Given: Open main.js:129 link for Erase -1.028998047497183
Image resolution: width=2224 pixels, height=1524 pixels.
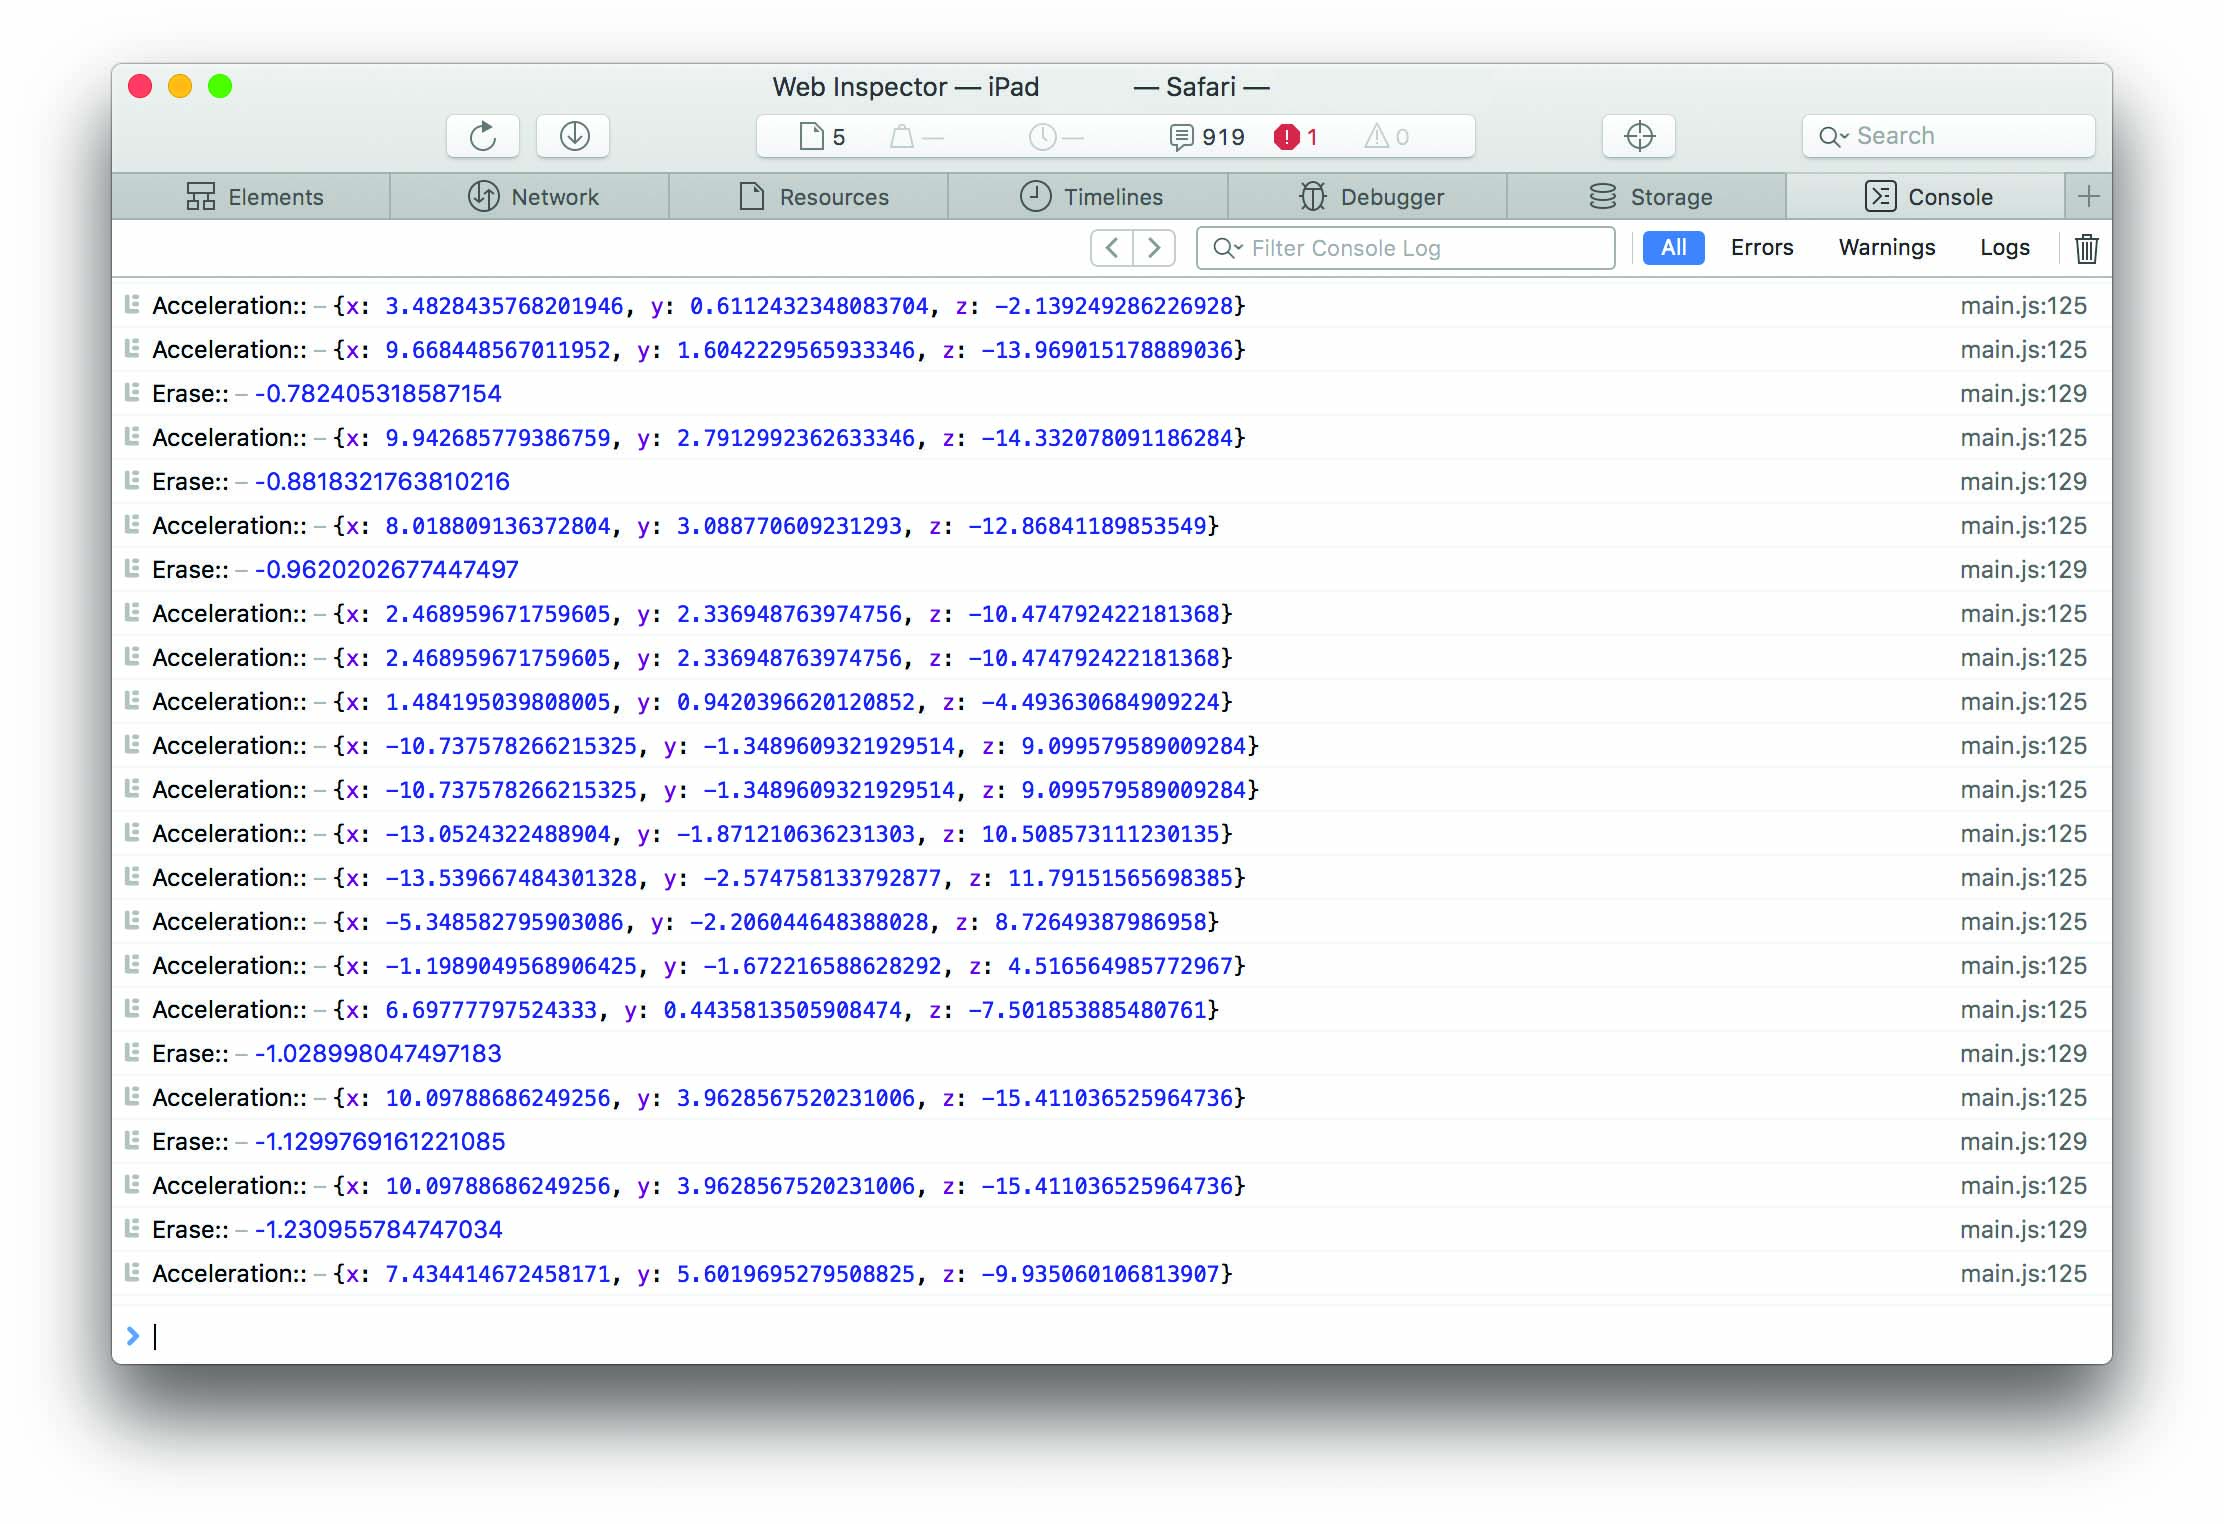Looking at the screenshot, I should 2023,1054.
